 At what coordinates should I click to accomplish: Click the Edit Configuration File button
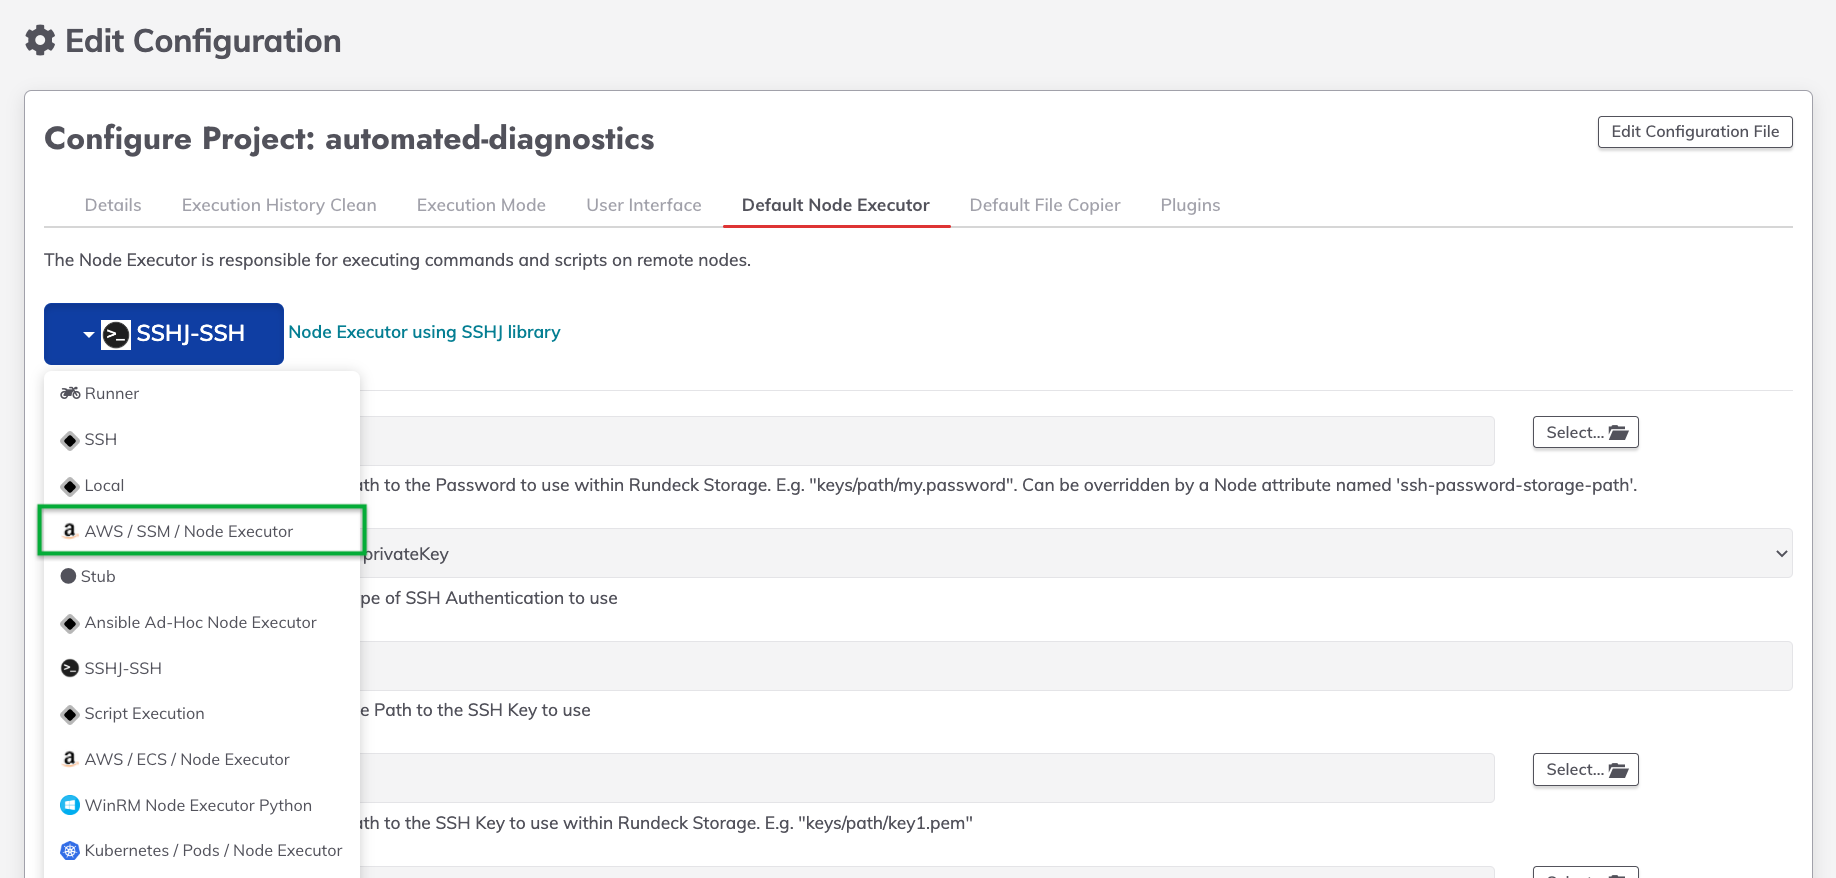click(x=1695, y=132)
